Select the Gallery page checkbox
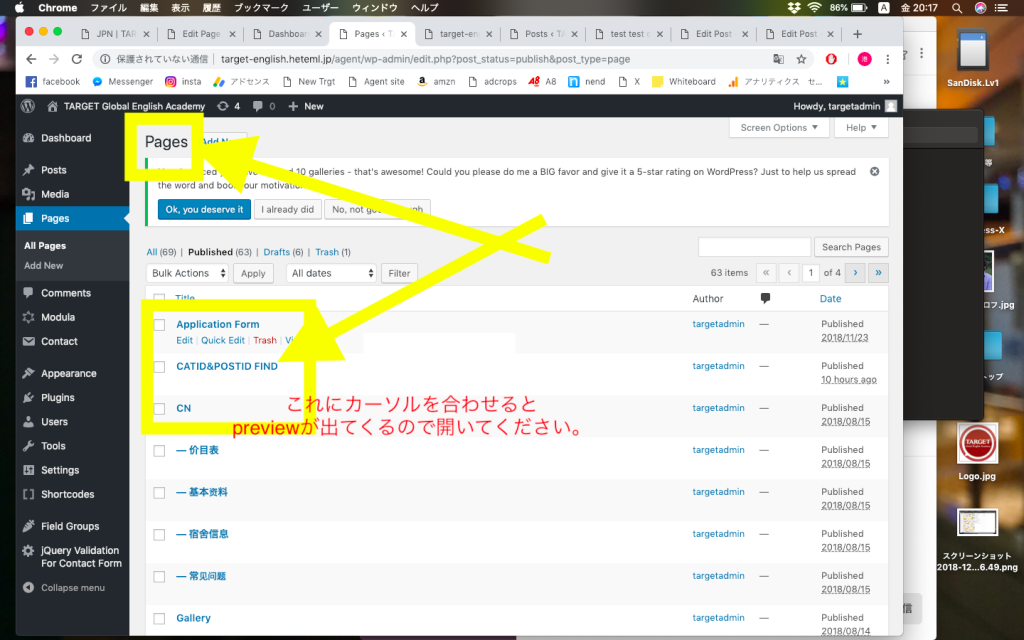1024x640 pixels. 159,618
